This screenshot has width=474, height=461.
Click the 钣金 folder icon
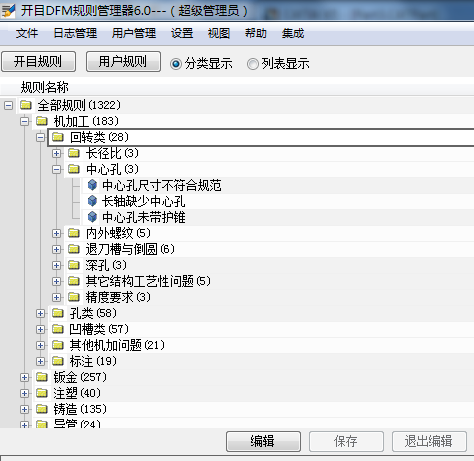coord(42,377)
